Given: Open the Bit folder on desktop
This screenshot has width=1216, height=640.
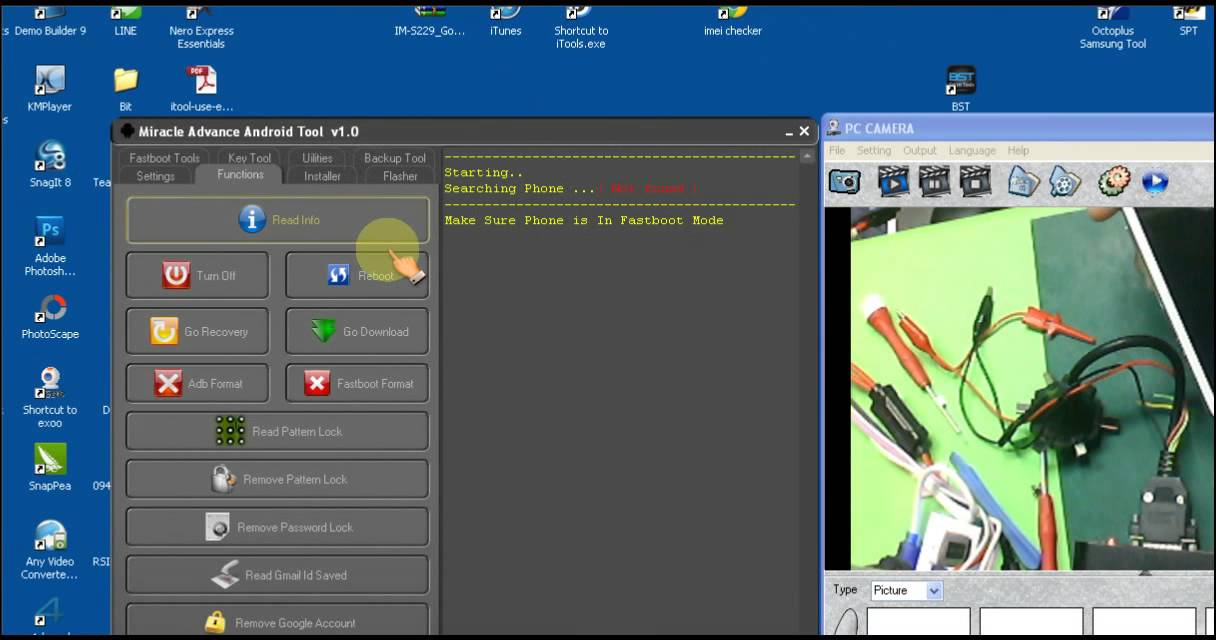Looking at the screenshot, I should click(125, 88).
